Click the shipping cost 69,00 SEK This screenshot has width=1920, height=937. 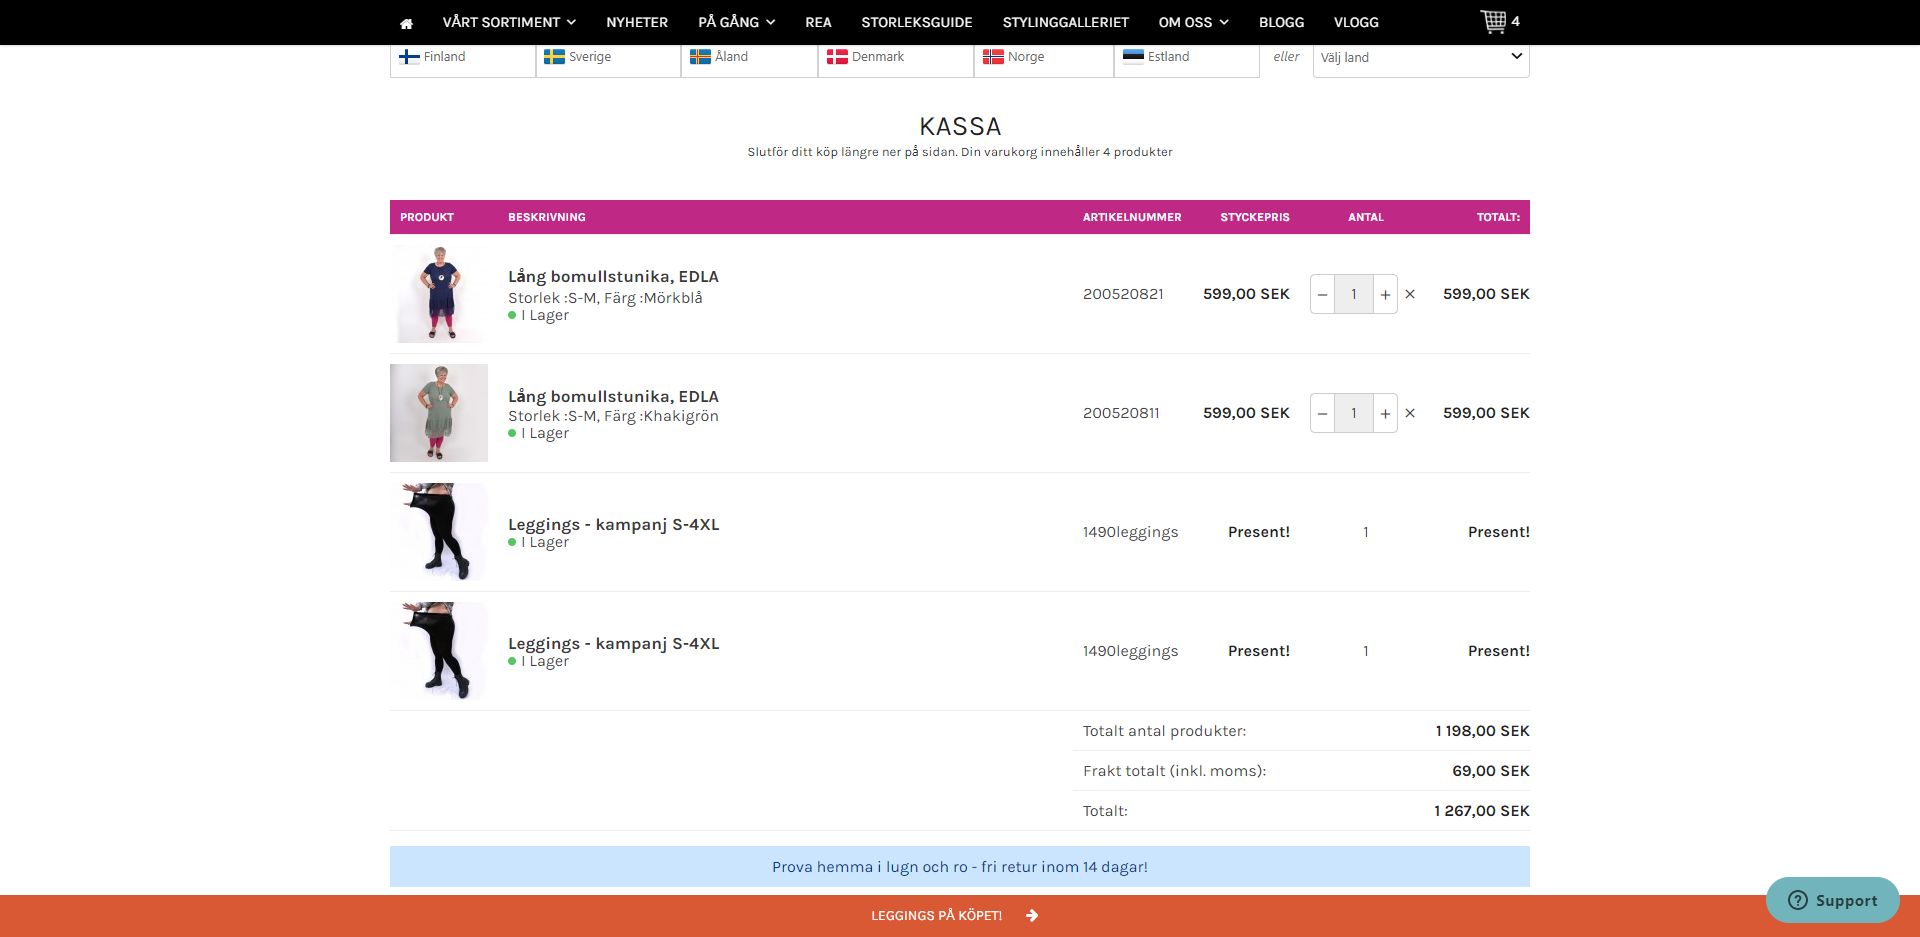[x=1491, y=771]
